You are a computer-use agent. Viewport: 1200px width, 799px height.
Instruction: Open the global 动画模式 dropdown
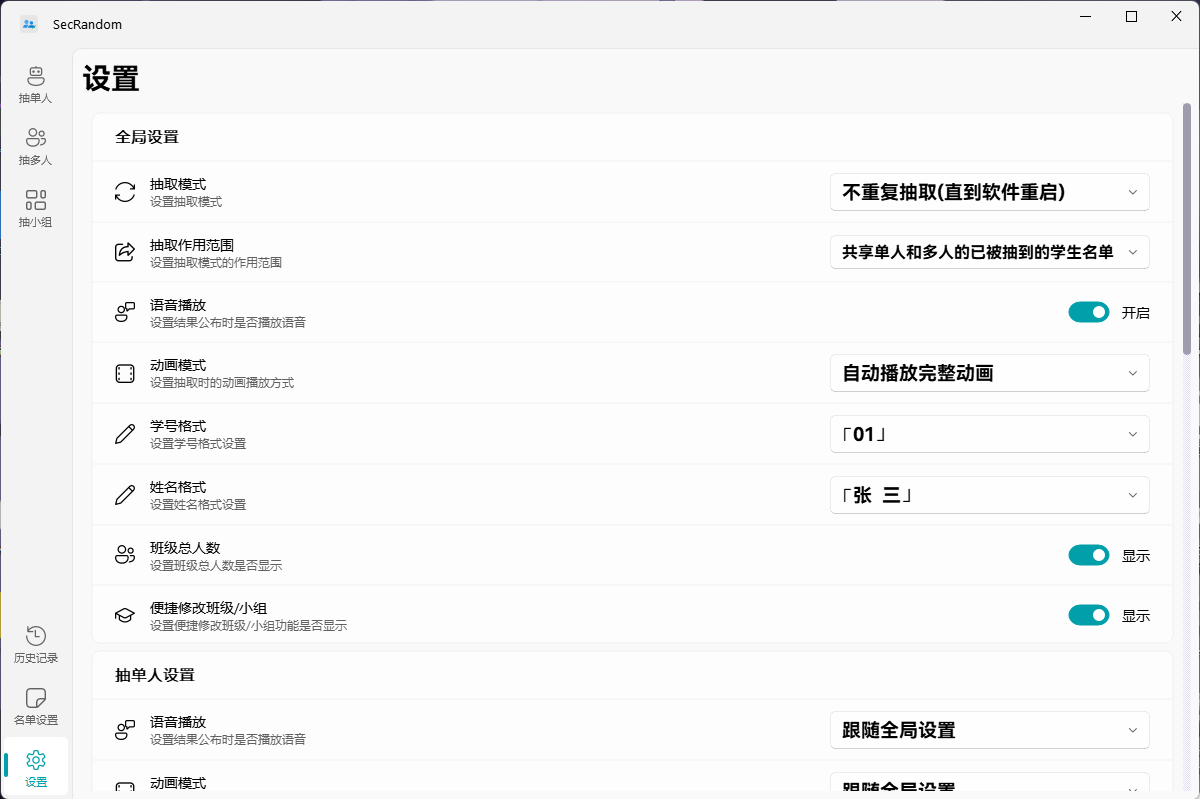click(990, 373)
